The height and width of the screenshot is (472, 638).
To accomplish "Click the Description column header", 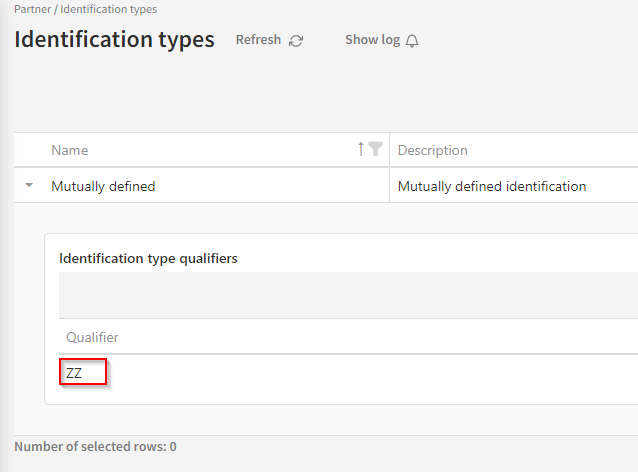I will click(432, 150).
